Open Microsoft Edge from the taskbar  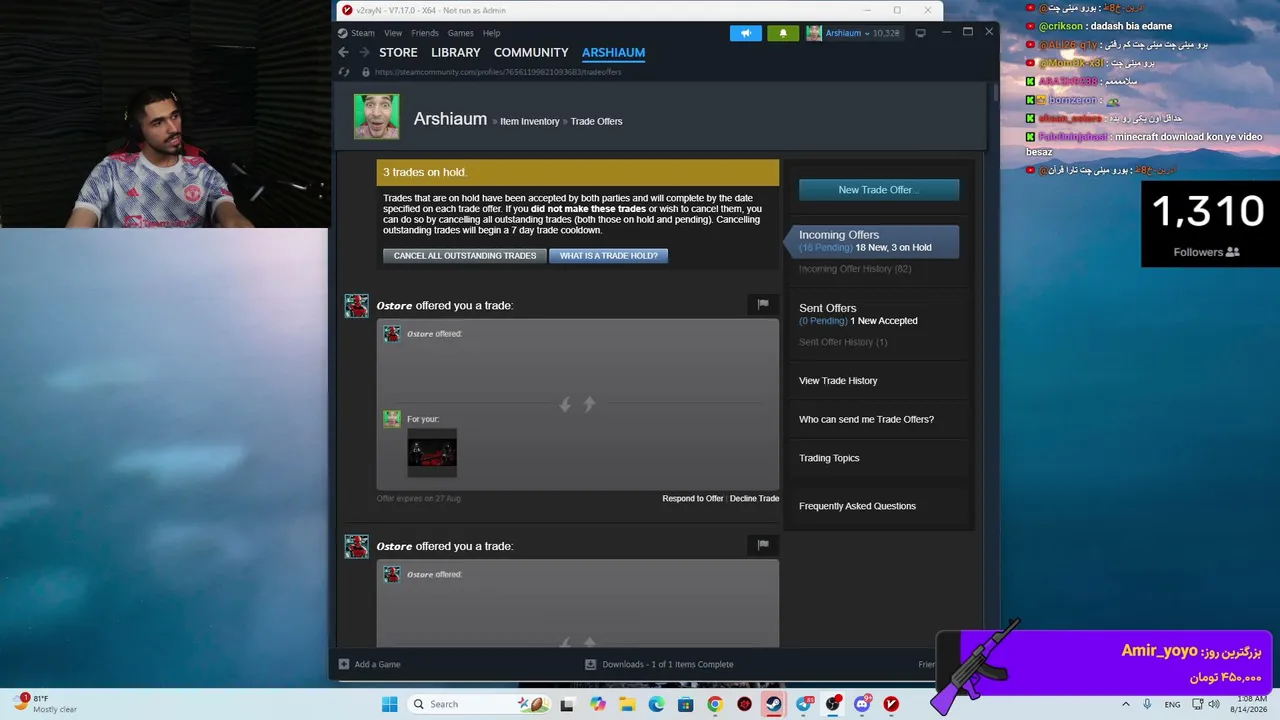656,704
